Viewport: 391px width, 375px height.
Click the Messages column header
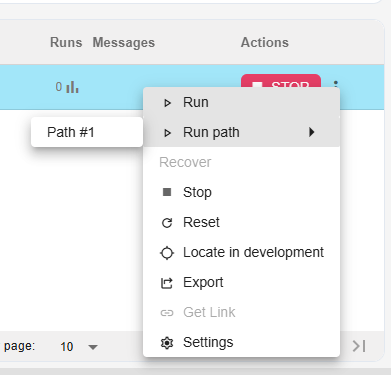click(124, 42)
